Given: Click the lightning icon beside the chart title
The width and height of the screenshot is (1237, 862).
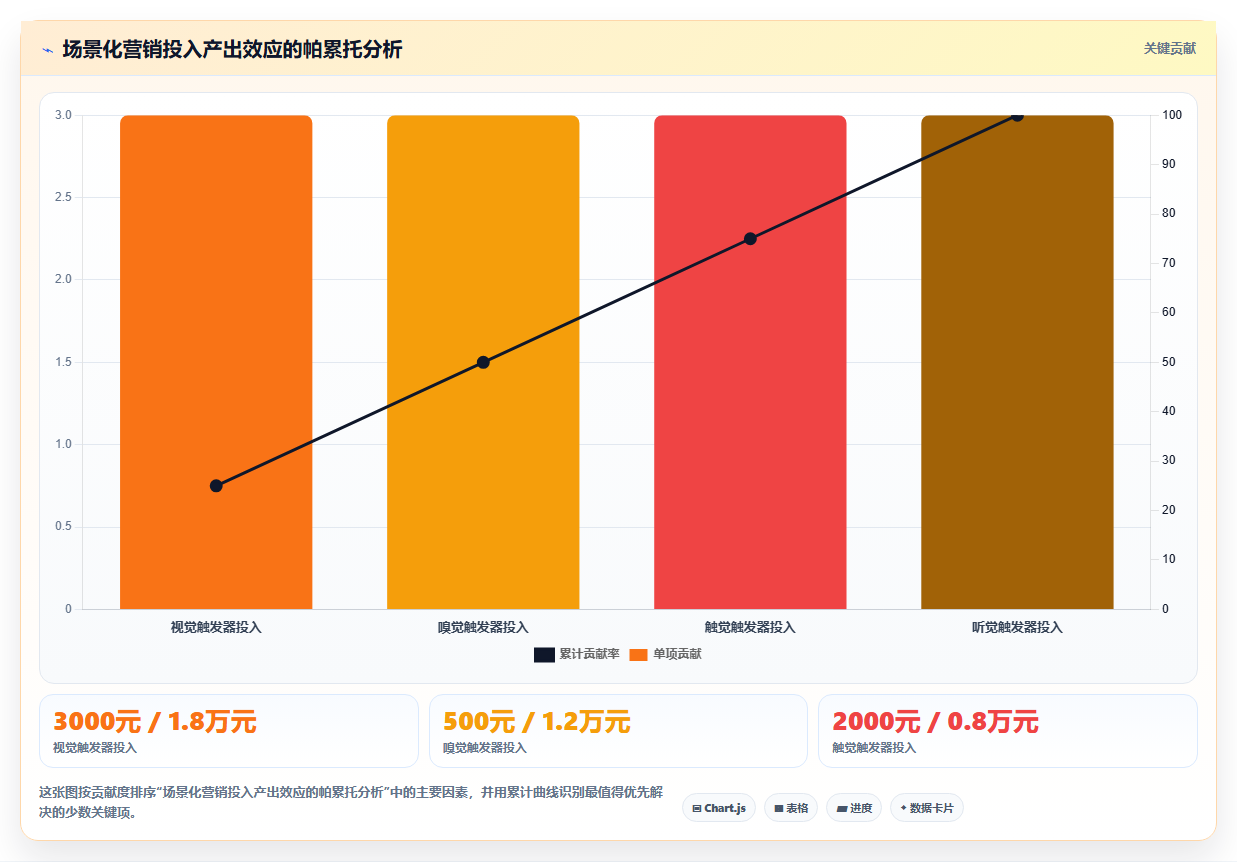Looking at the screenshot, I should [x=47, y=49].
